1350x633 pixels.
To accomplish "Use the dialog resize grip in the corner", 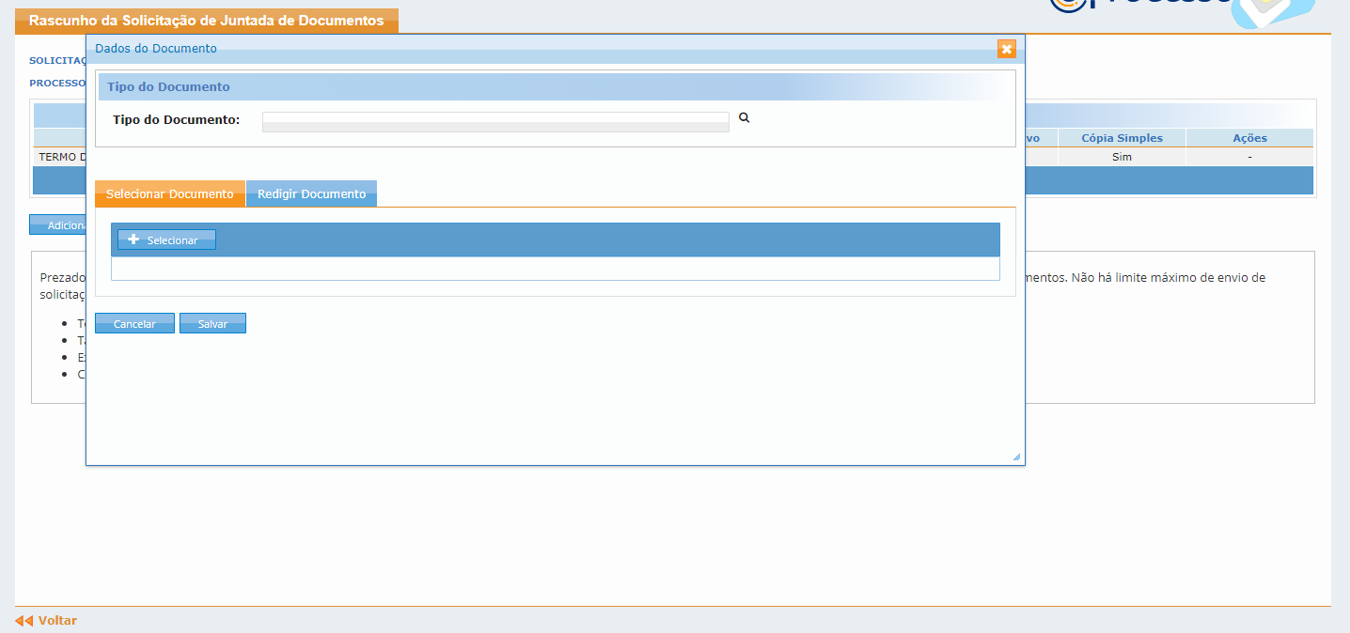I will [1016, 457].
